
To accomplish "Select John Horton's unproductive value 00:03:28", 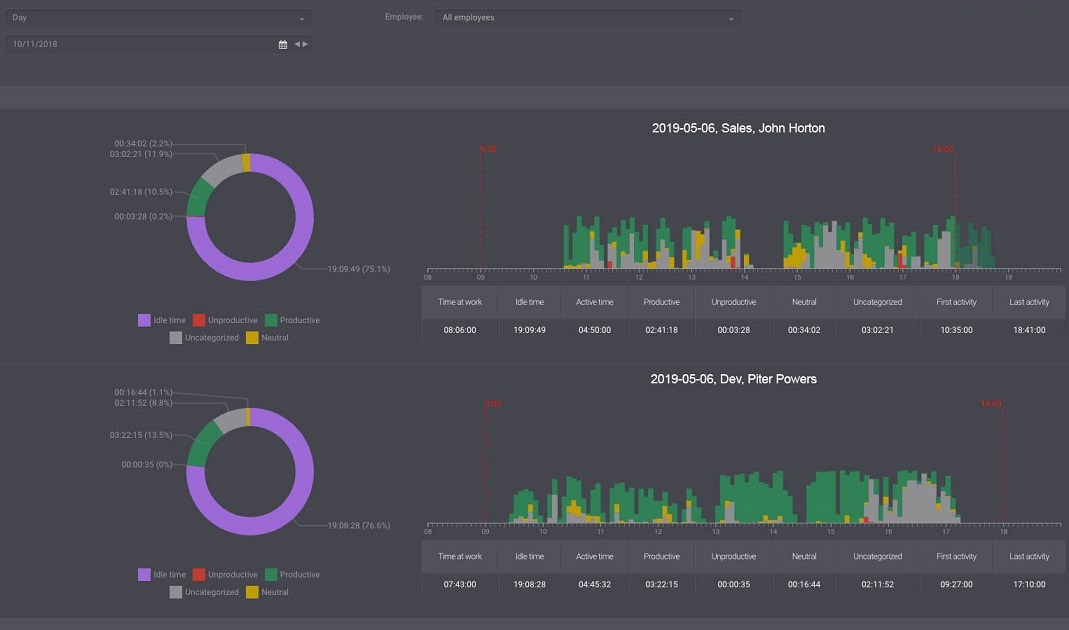I will pyautogui.click(x=734, y=330).
